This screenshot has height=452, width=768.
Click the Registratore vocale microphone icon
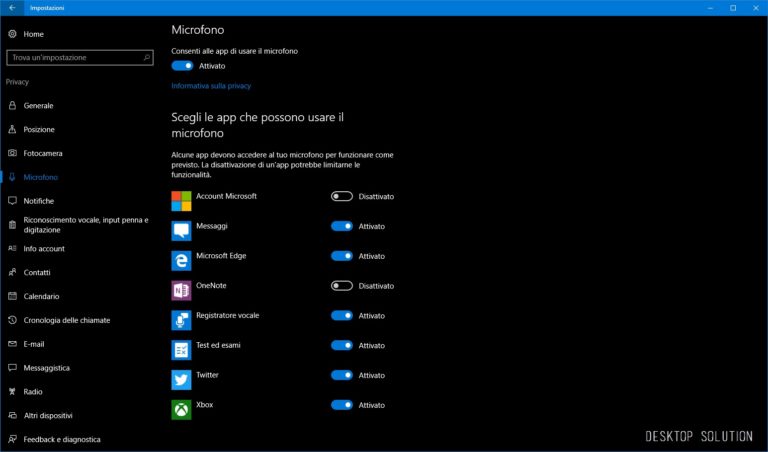(x=181, y=320)
